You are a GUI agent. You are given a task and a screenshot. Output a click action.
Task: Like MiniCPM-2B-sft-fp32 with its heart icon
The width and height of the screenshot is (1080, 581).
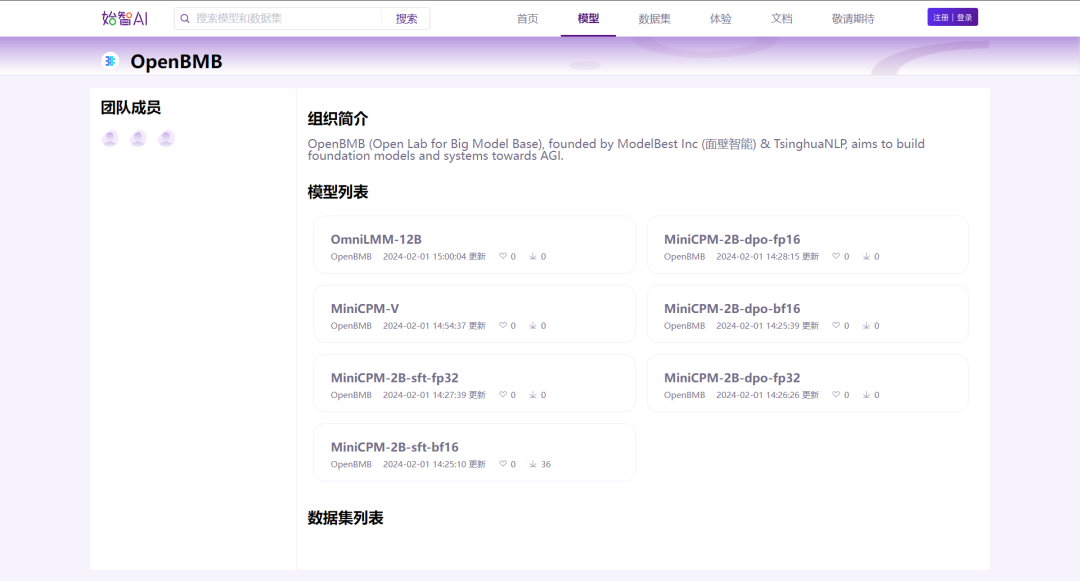(x=503, y=394)
